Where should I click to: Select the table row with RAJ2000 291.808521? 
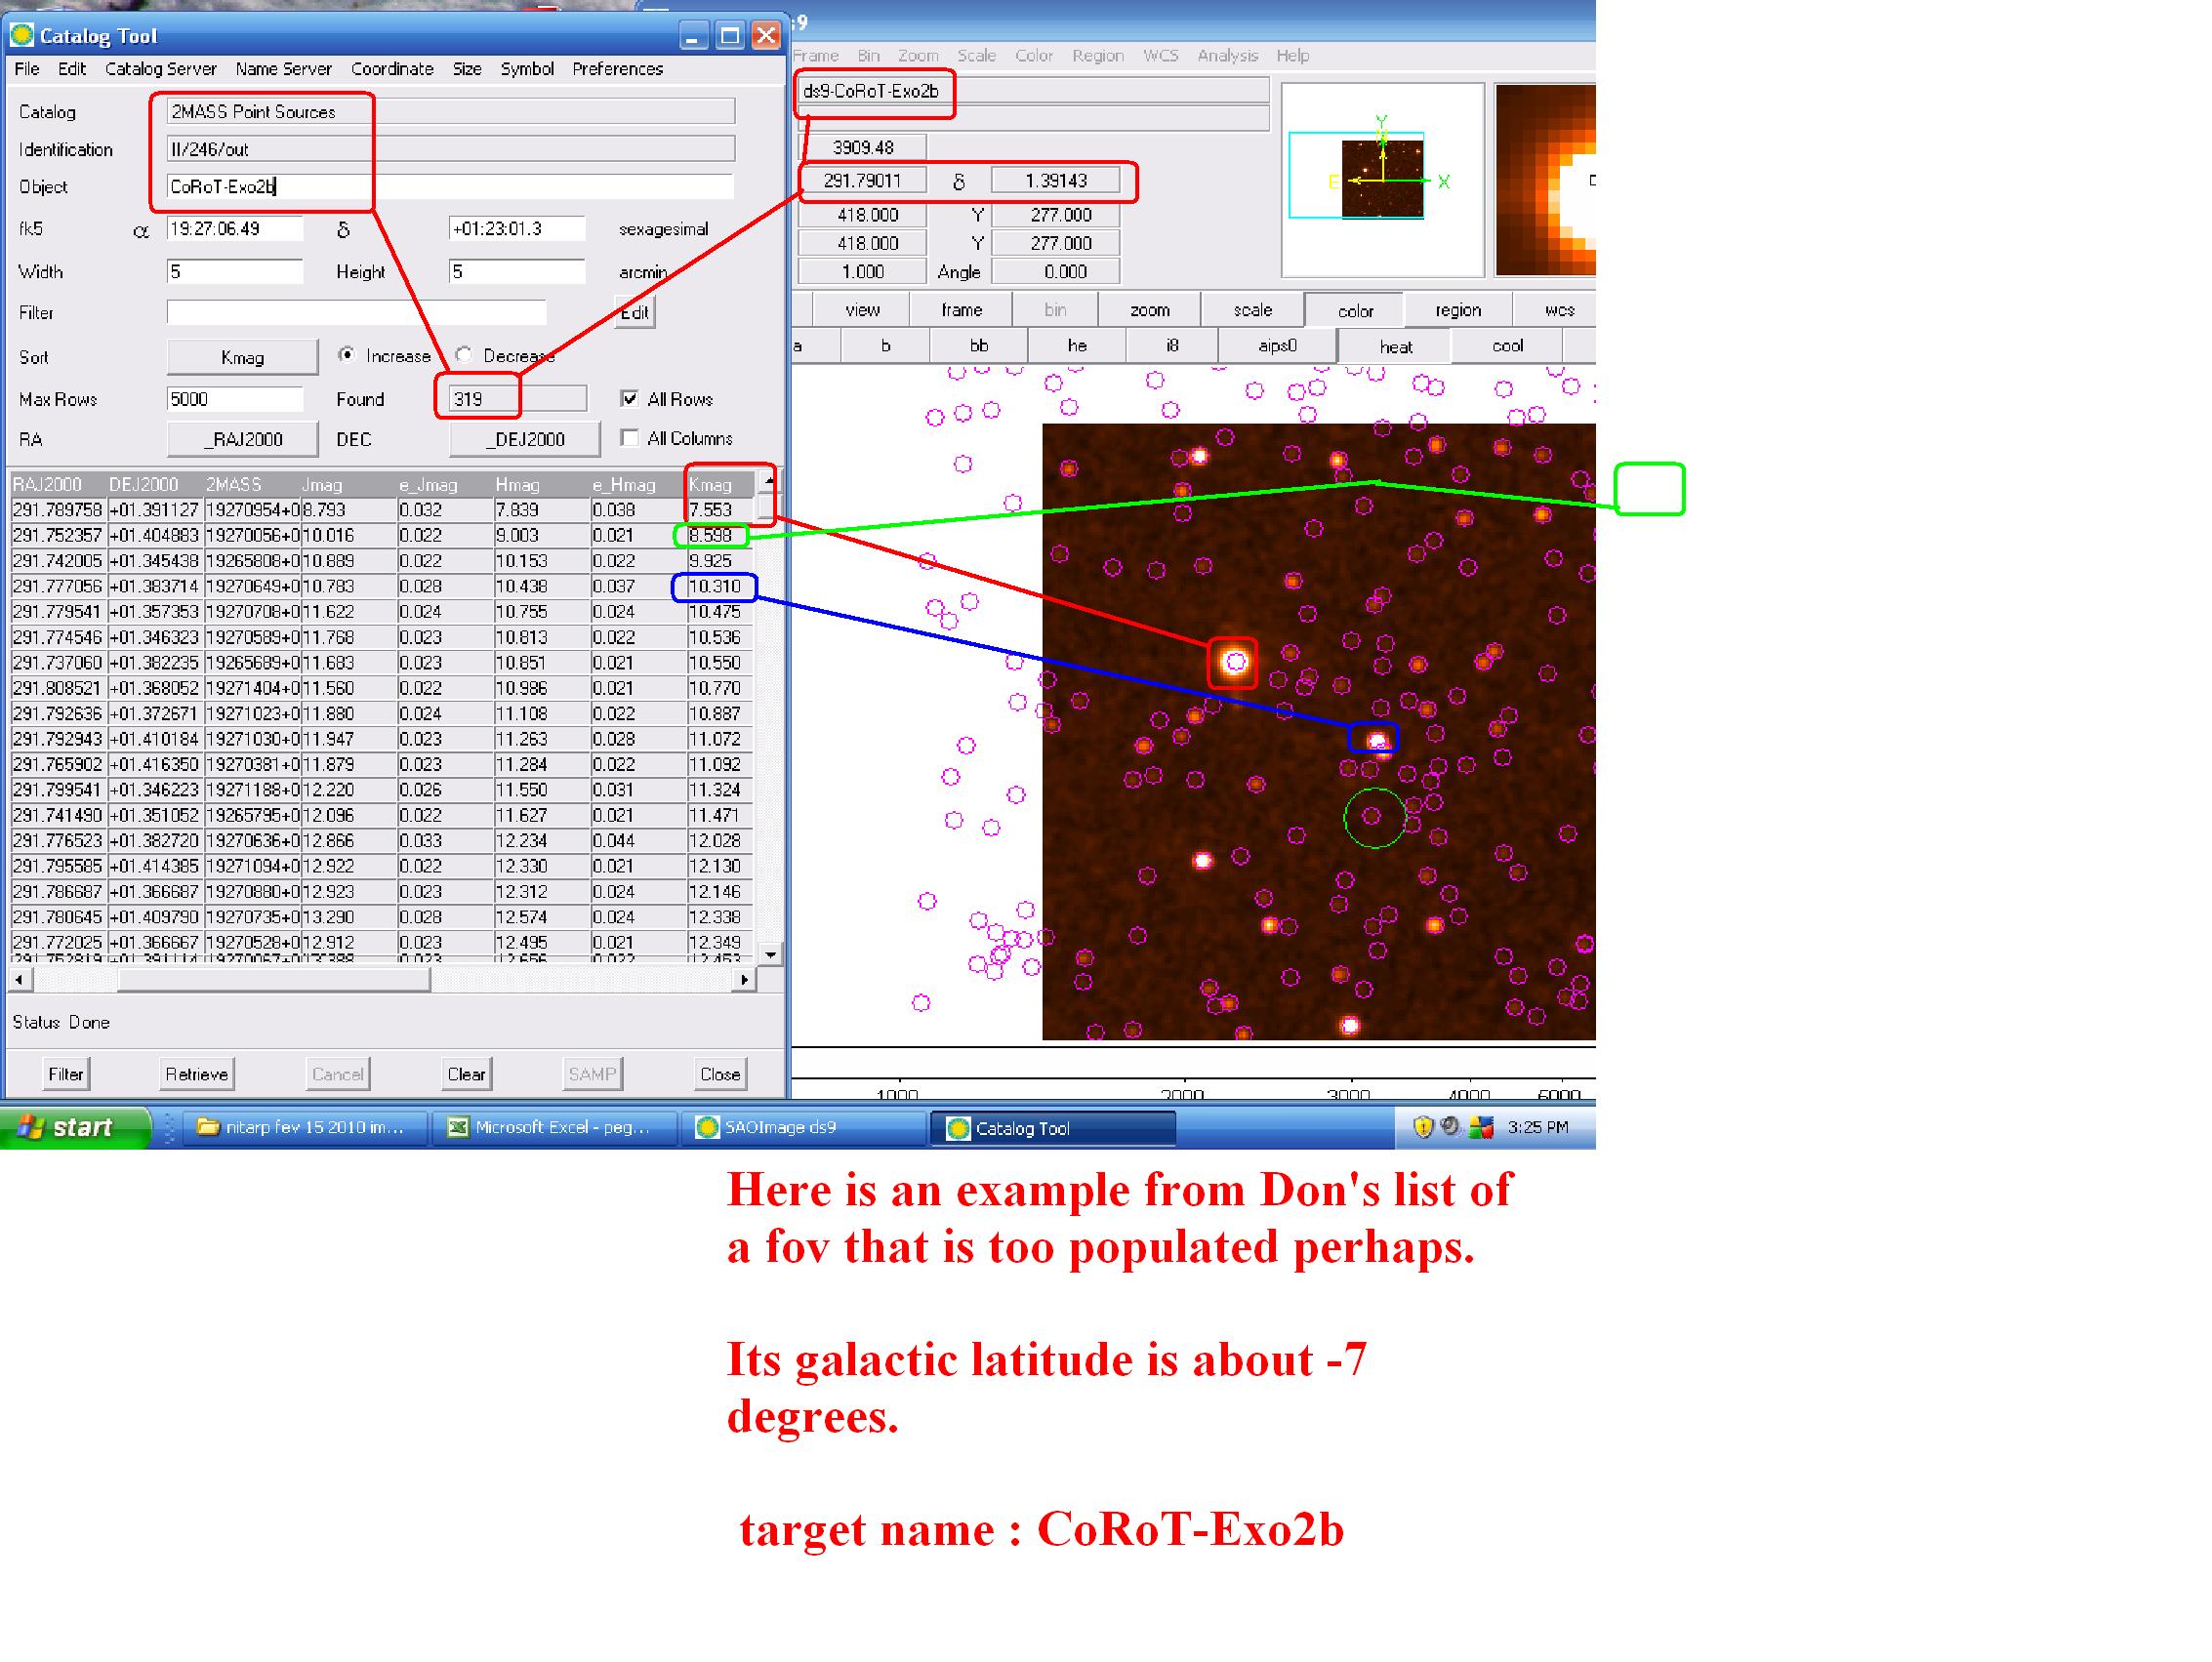pyautogui.click(x=382, y=689)
